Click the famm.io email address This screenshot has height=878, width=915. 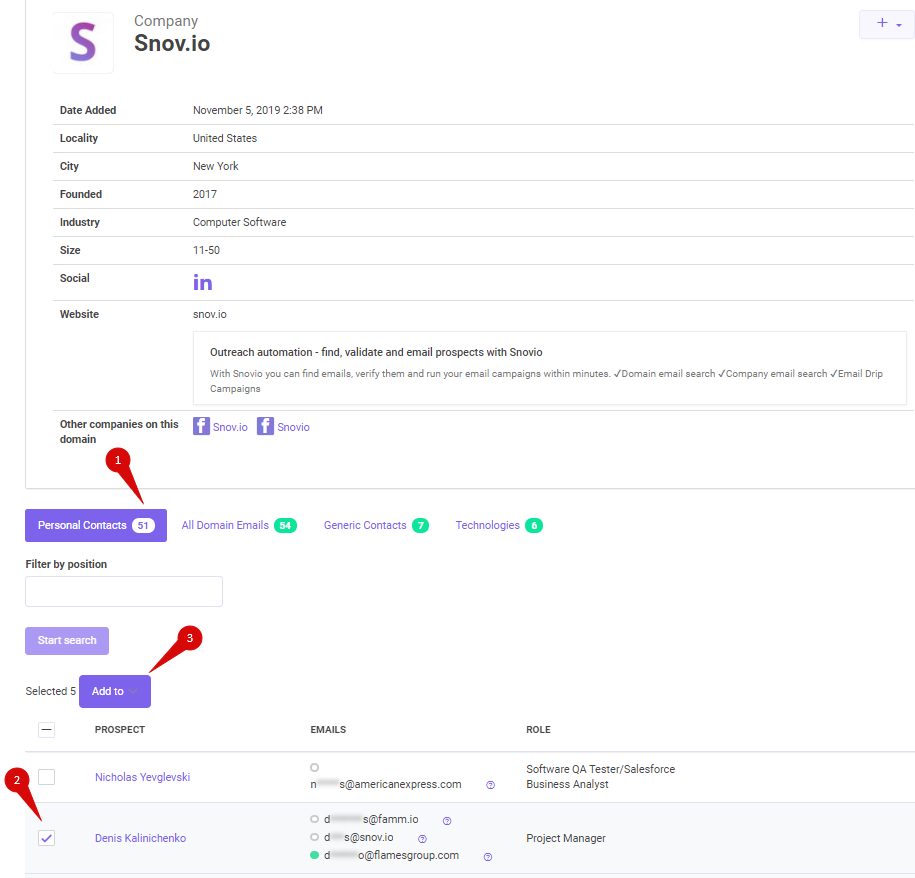[371, 820]
